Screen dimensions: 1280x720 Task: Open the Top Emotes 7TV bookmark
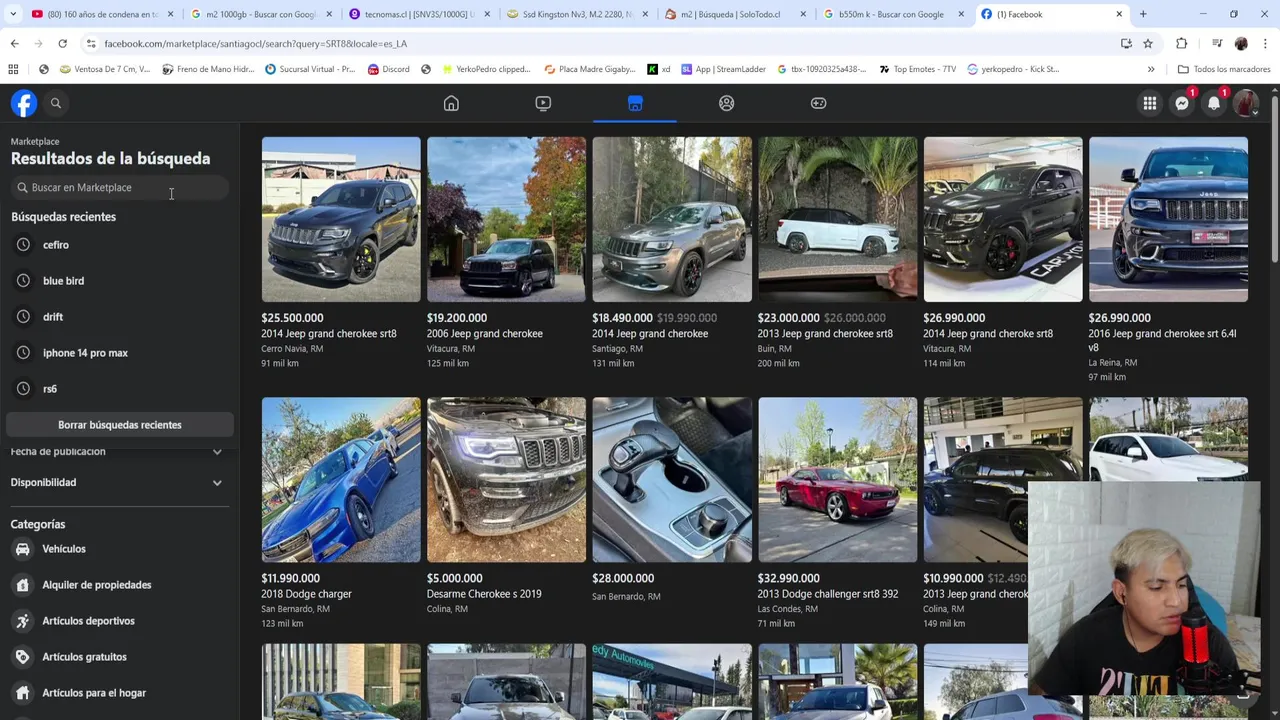[917, 69]
